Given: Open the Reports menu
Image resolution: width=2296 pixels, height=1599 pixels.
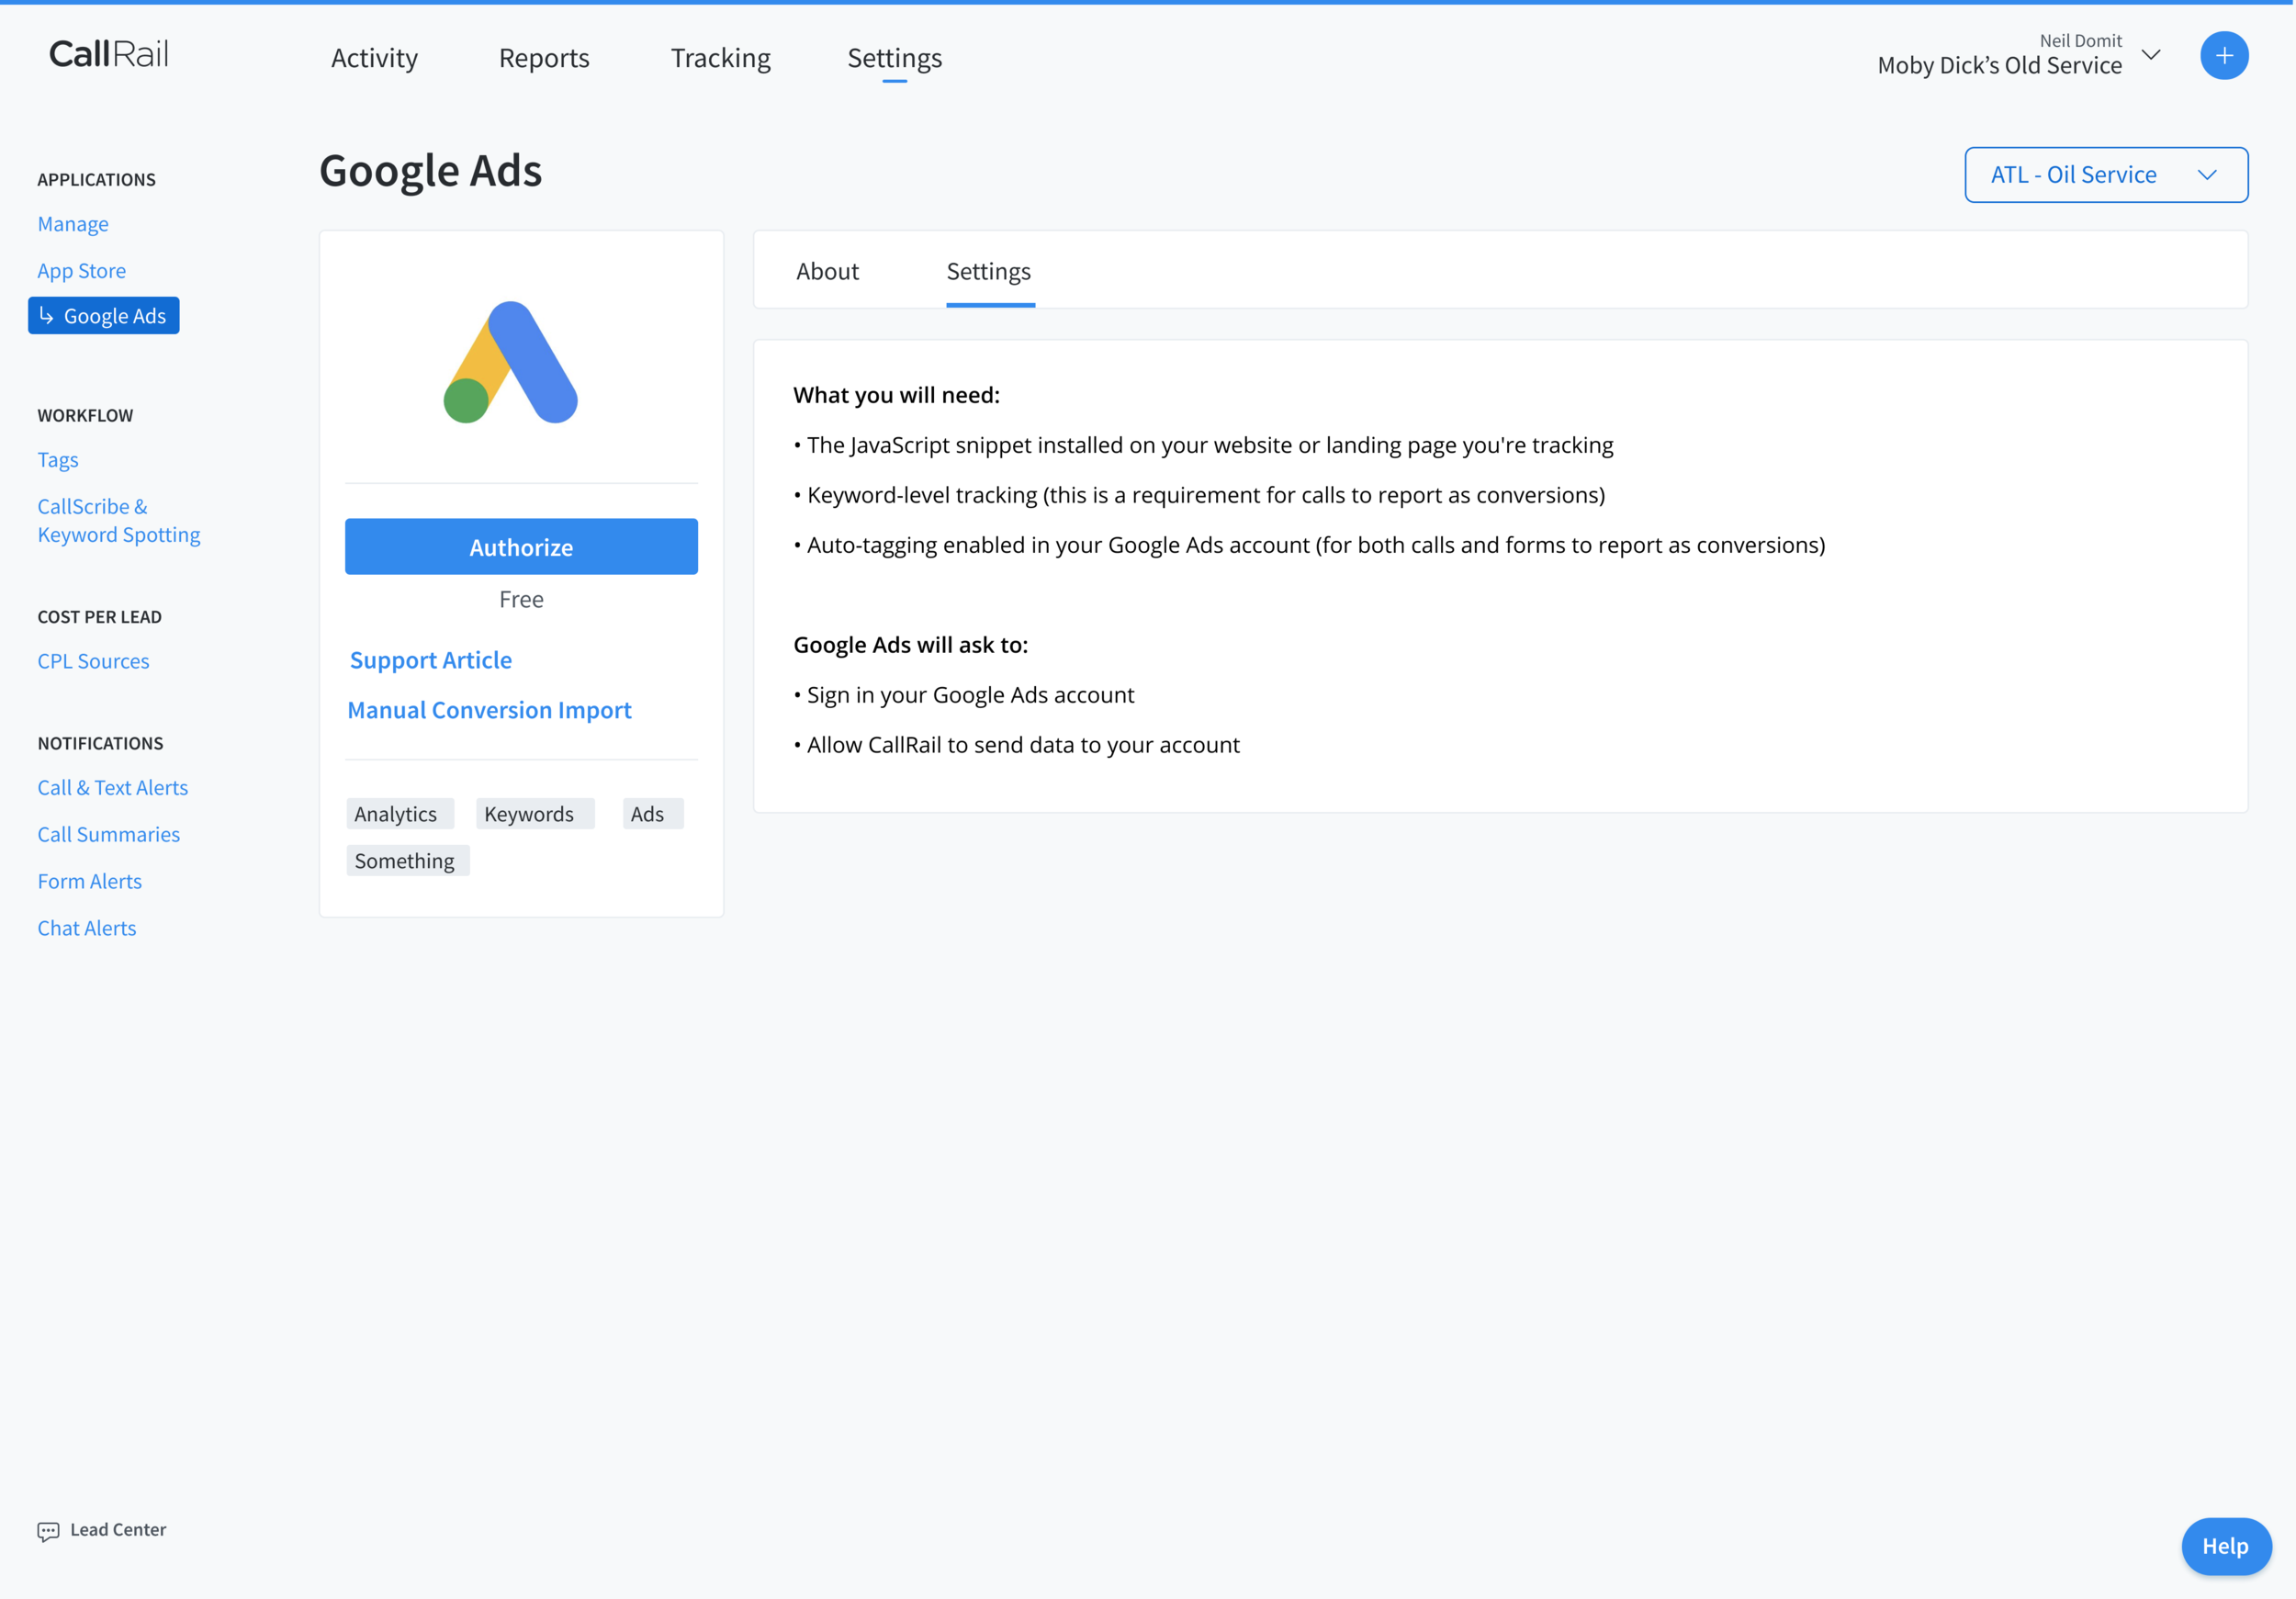Looking at the screenshot, I should coord(544,58).
